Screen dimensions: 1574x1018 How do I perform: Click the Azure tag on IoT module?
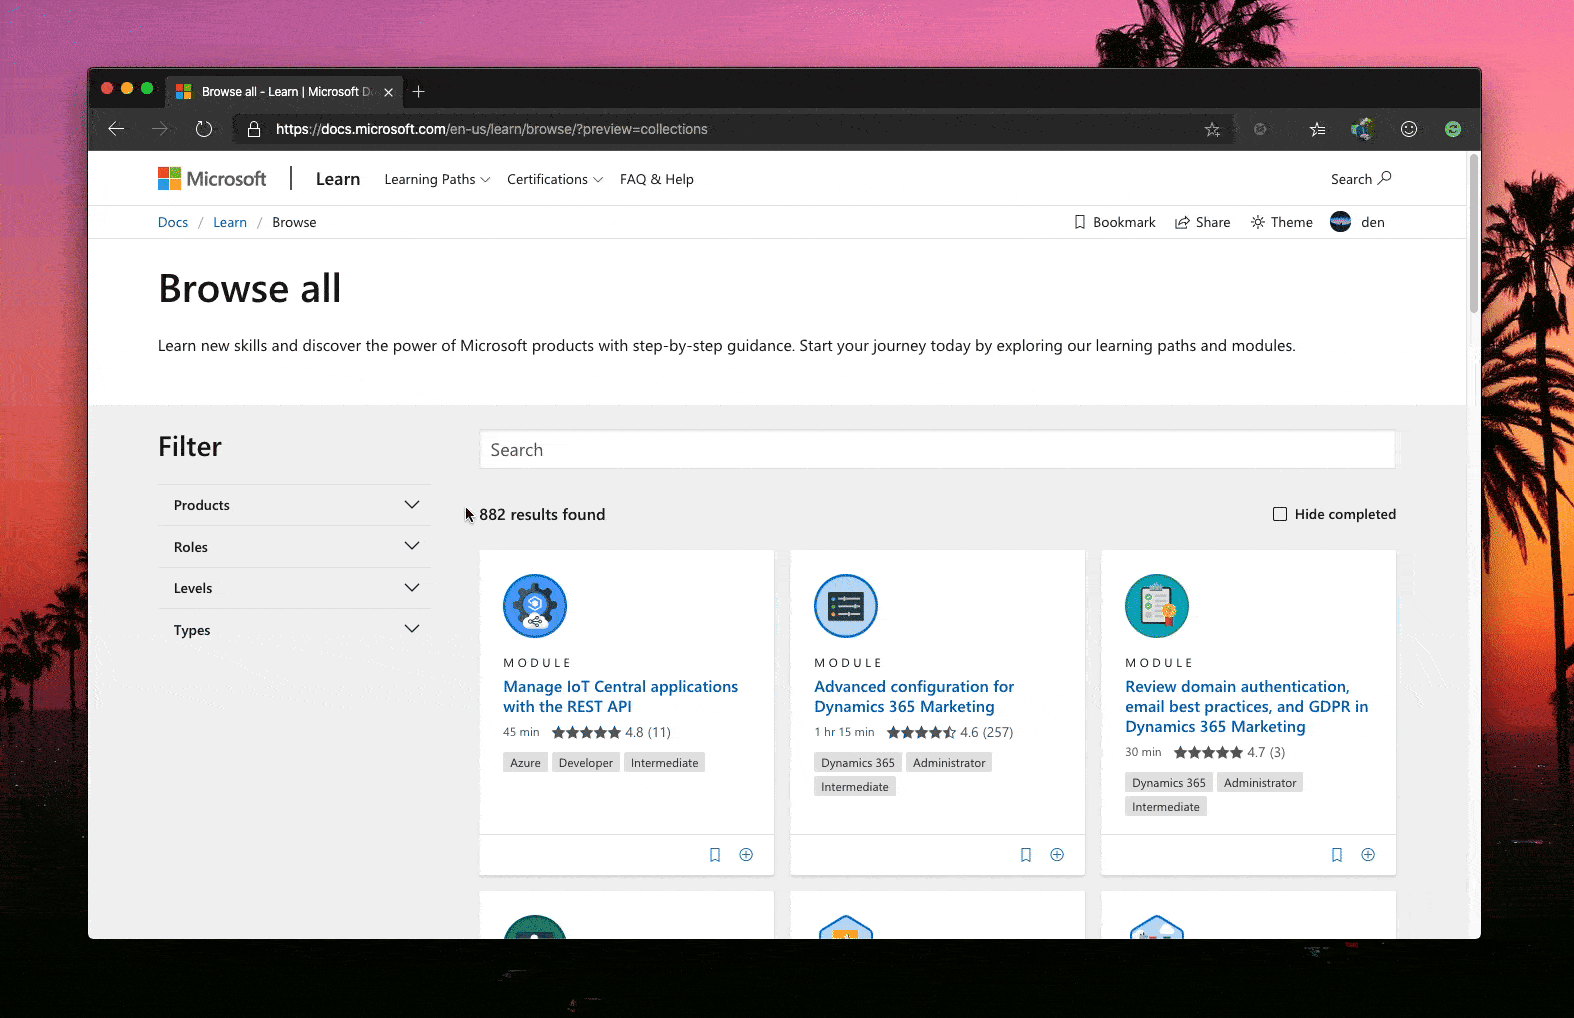525,762
